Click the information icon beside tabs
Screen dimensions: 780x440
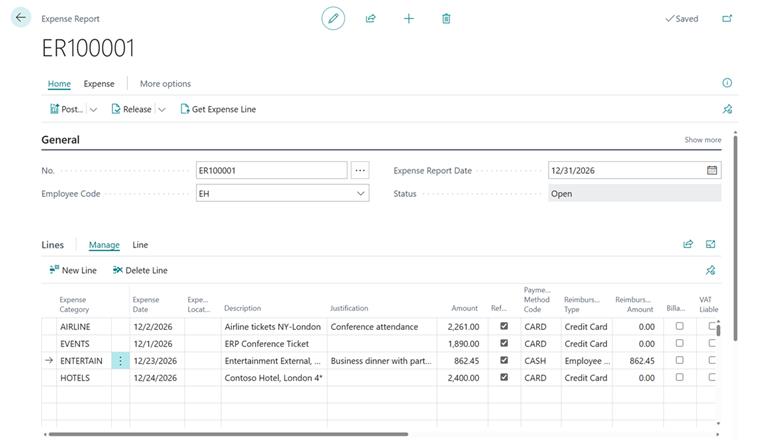(727, 83)
